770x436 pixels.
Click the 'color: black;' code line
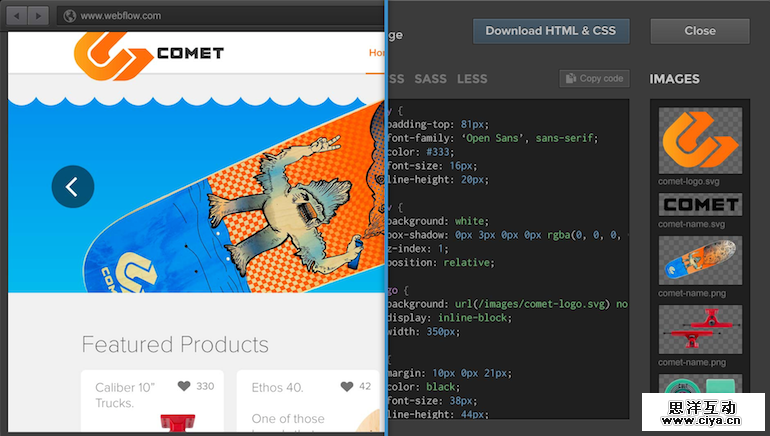click(424, 387)
